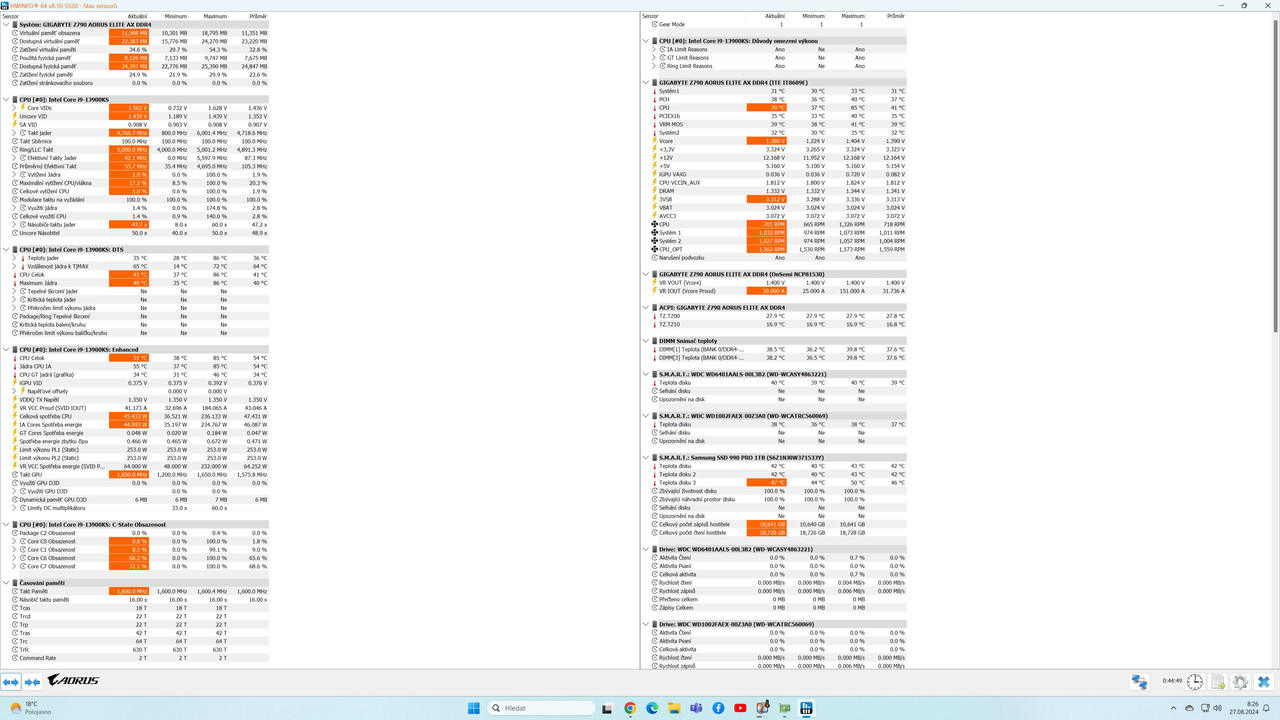The width and height of the screenshot is (1280, 720).
Task: Open the volume tray icon
Action: pyautogui.click(x=1217, y=708)
